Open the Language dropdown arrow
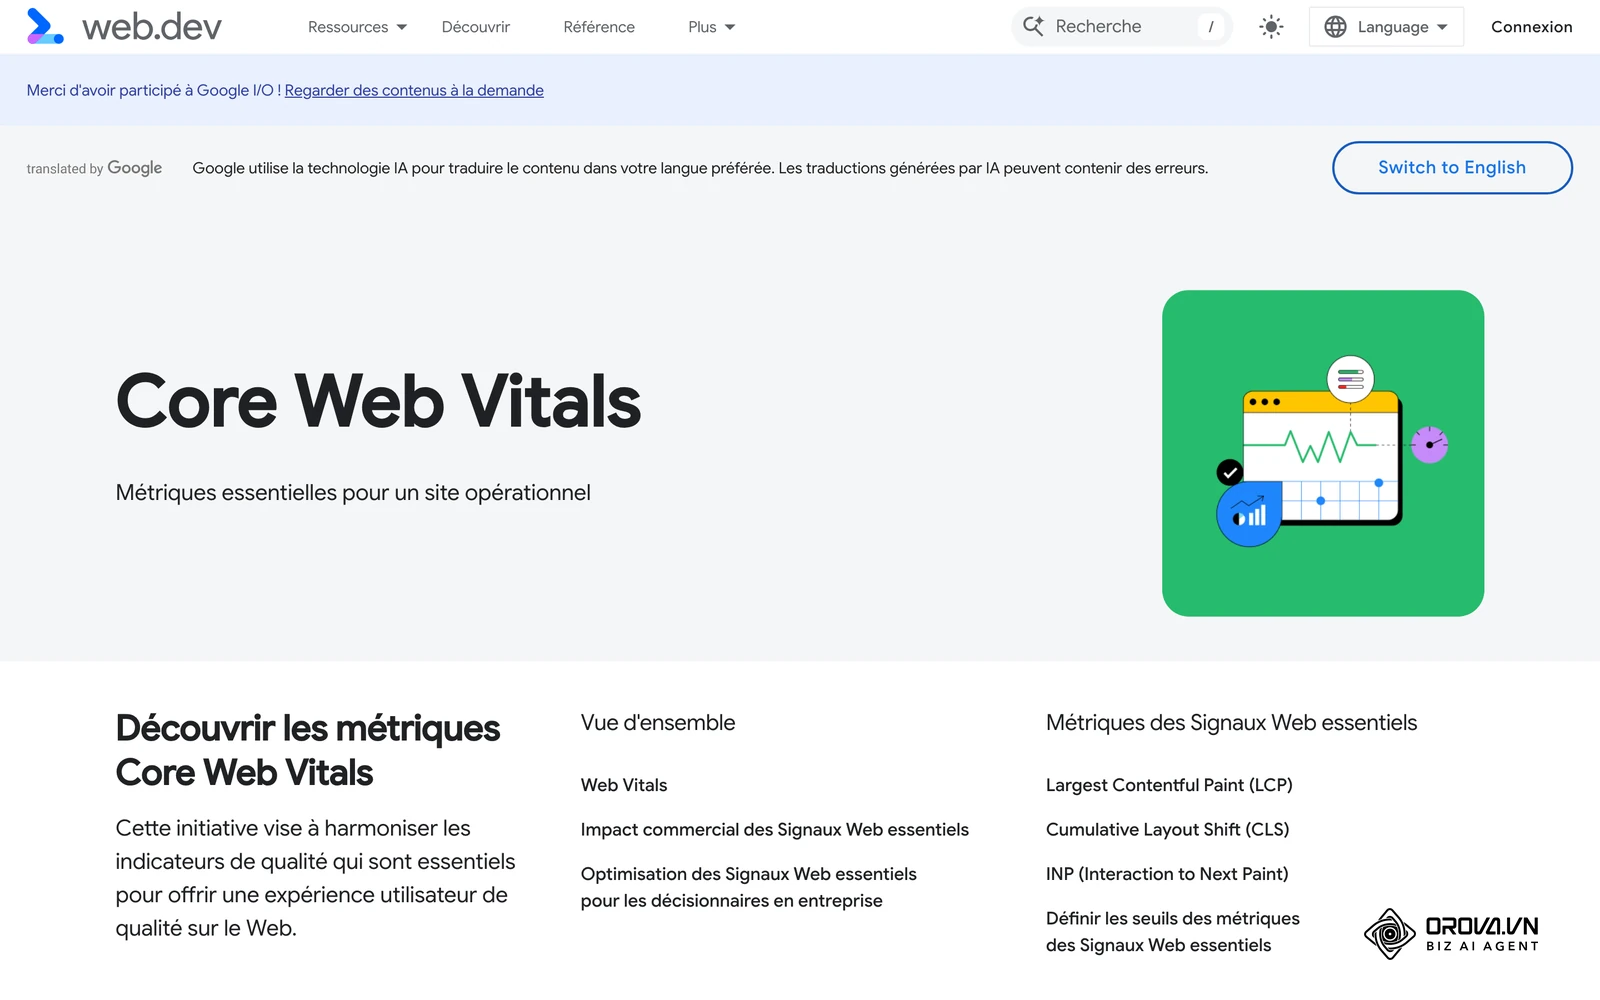Screen dimensions: 1600x1000 pyautogui.click(x=1442, y=27)
